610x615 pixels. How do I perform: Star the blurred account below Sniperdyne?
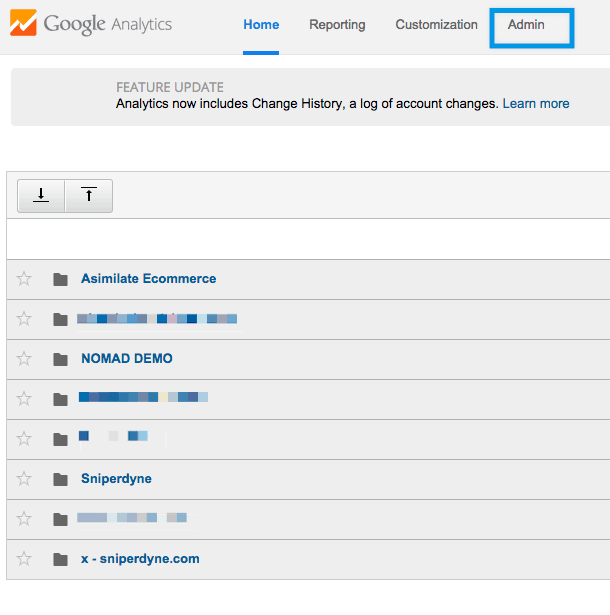point(24,519)
